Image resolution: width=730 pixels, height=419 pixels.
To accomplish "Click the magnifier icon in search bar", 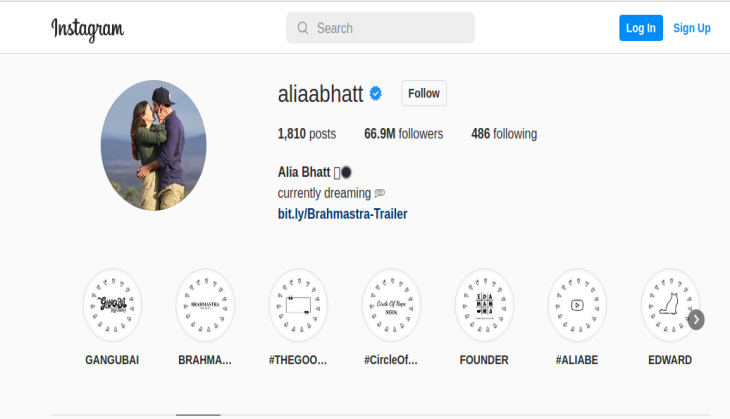I will point(303,28).
